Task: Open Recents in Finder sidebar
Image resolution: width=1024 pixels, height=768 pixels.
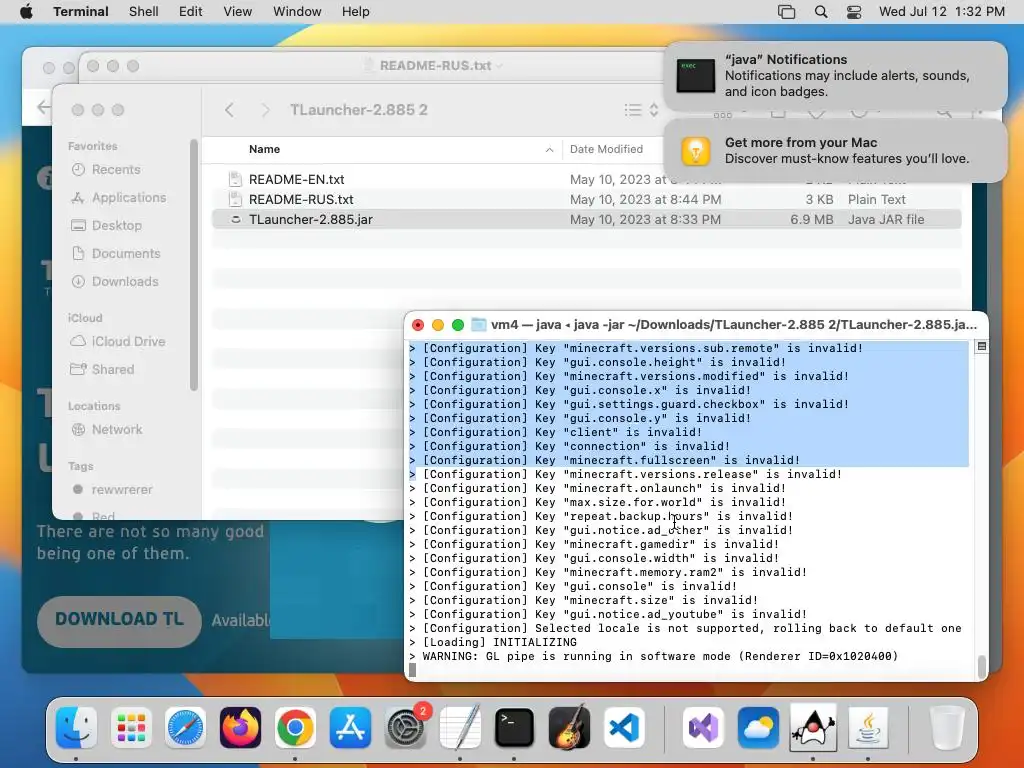Action: pos(116,169)
